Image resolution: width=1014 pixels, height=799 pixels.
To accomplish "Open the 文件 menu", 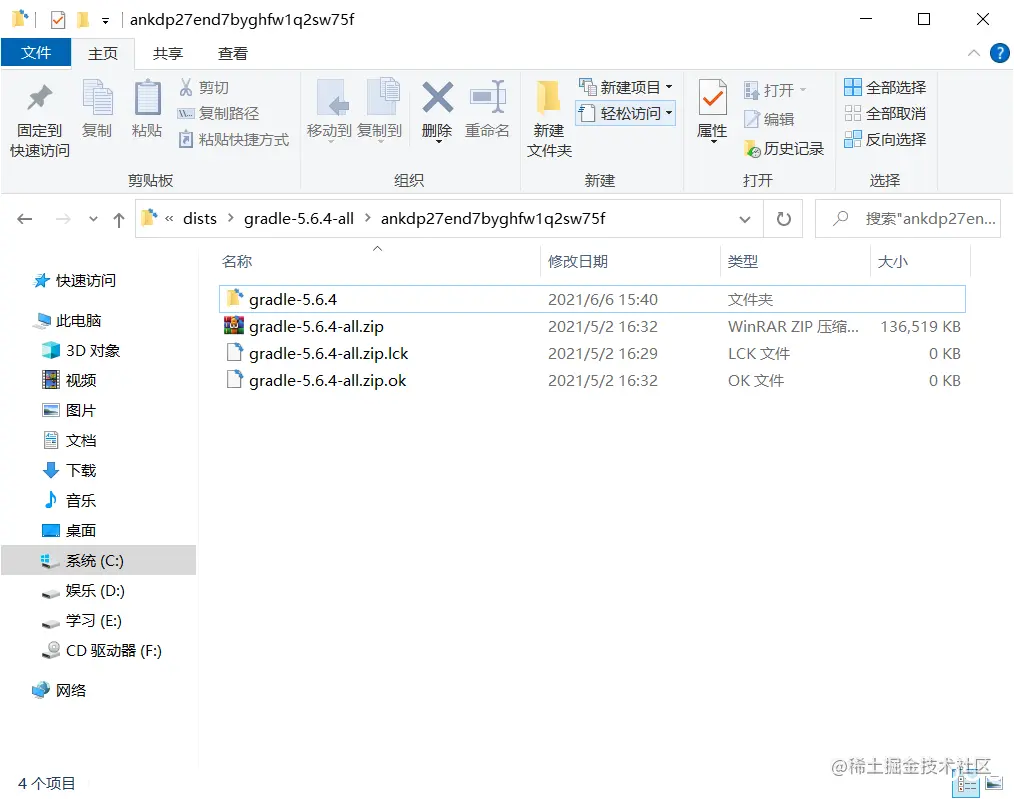I will pos(36,53).
